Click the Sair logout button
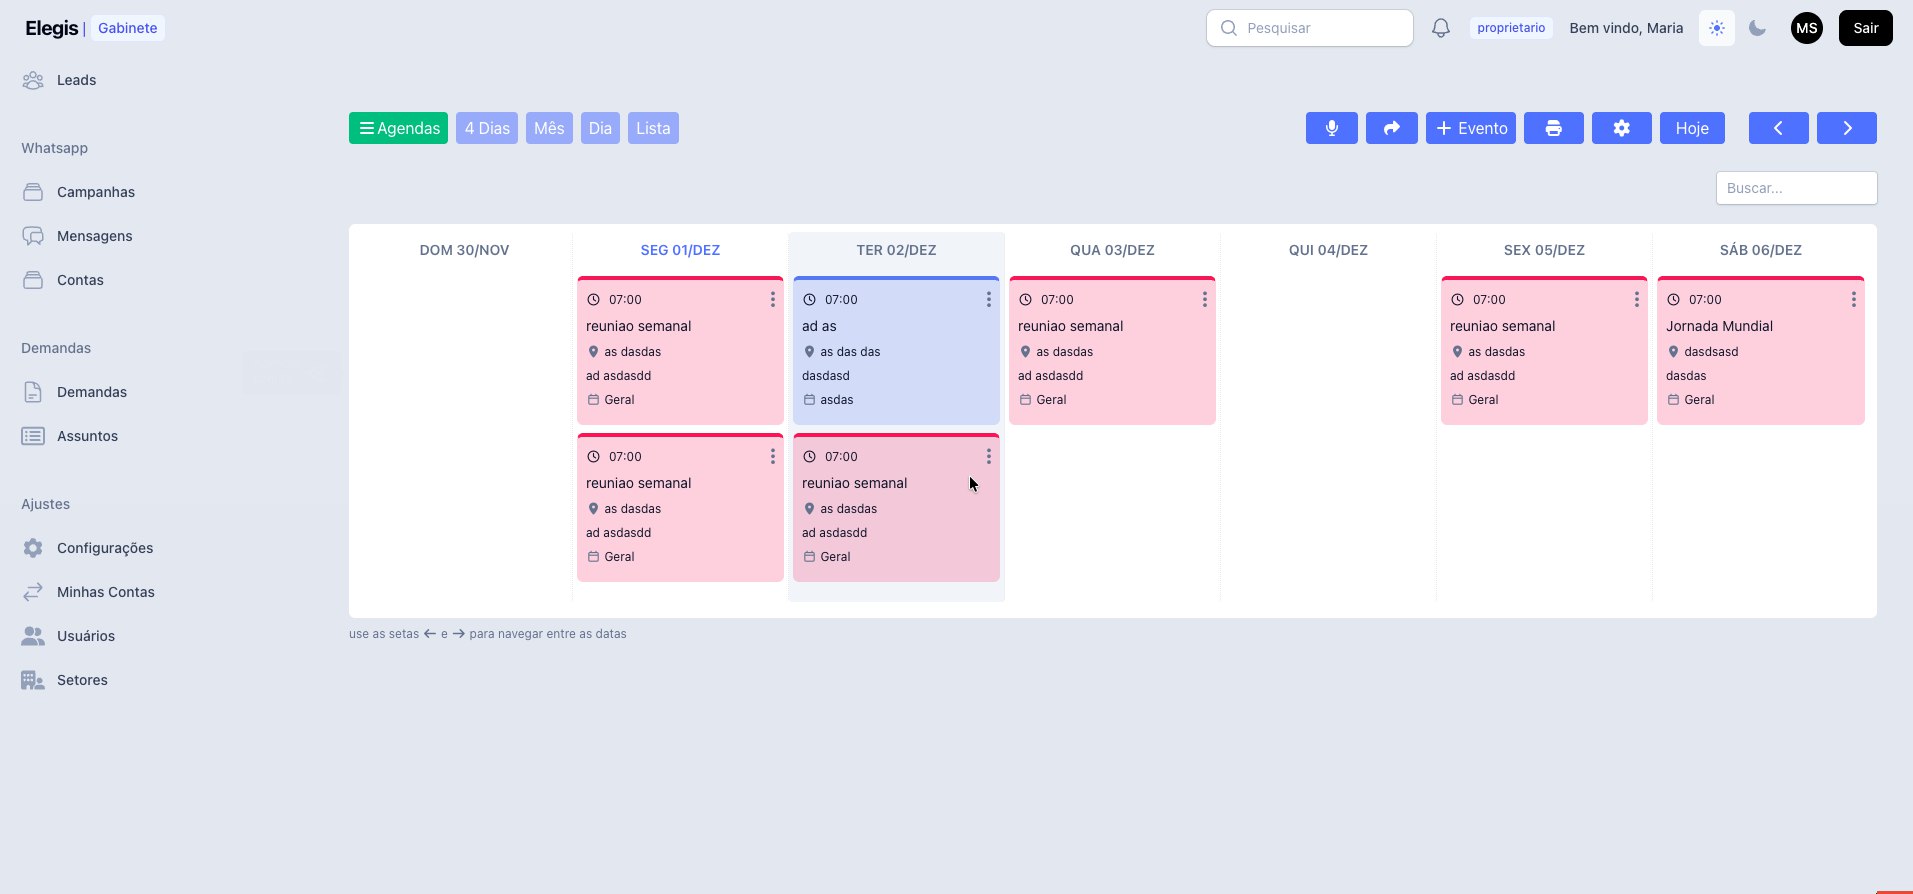Viewport: 1913px width, 894px height. click(x=1865, y=28)
